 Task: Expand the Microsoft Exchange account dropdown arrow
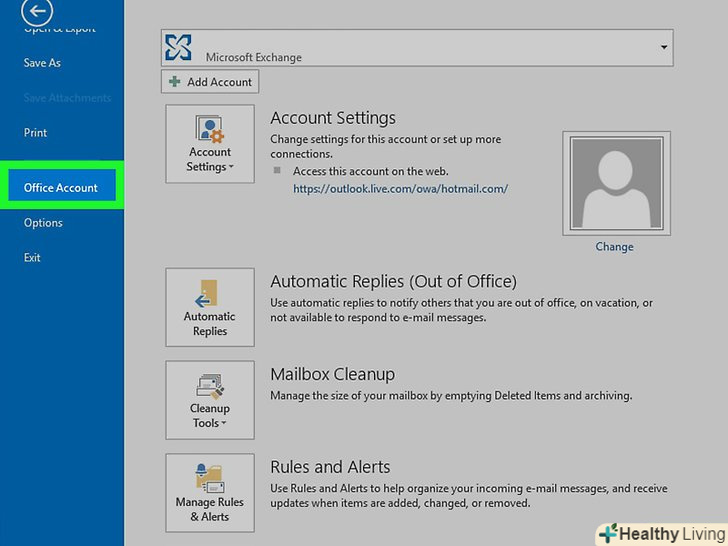[x=664, y=47]
